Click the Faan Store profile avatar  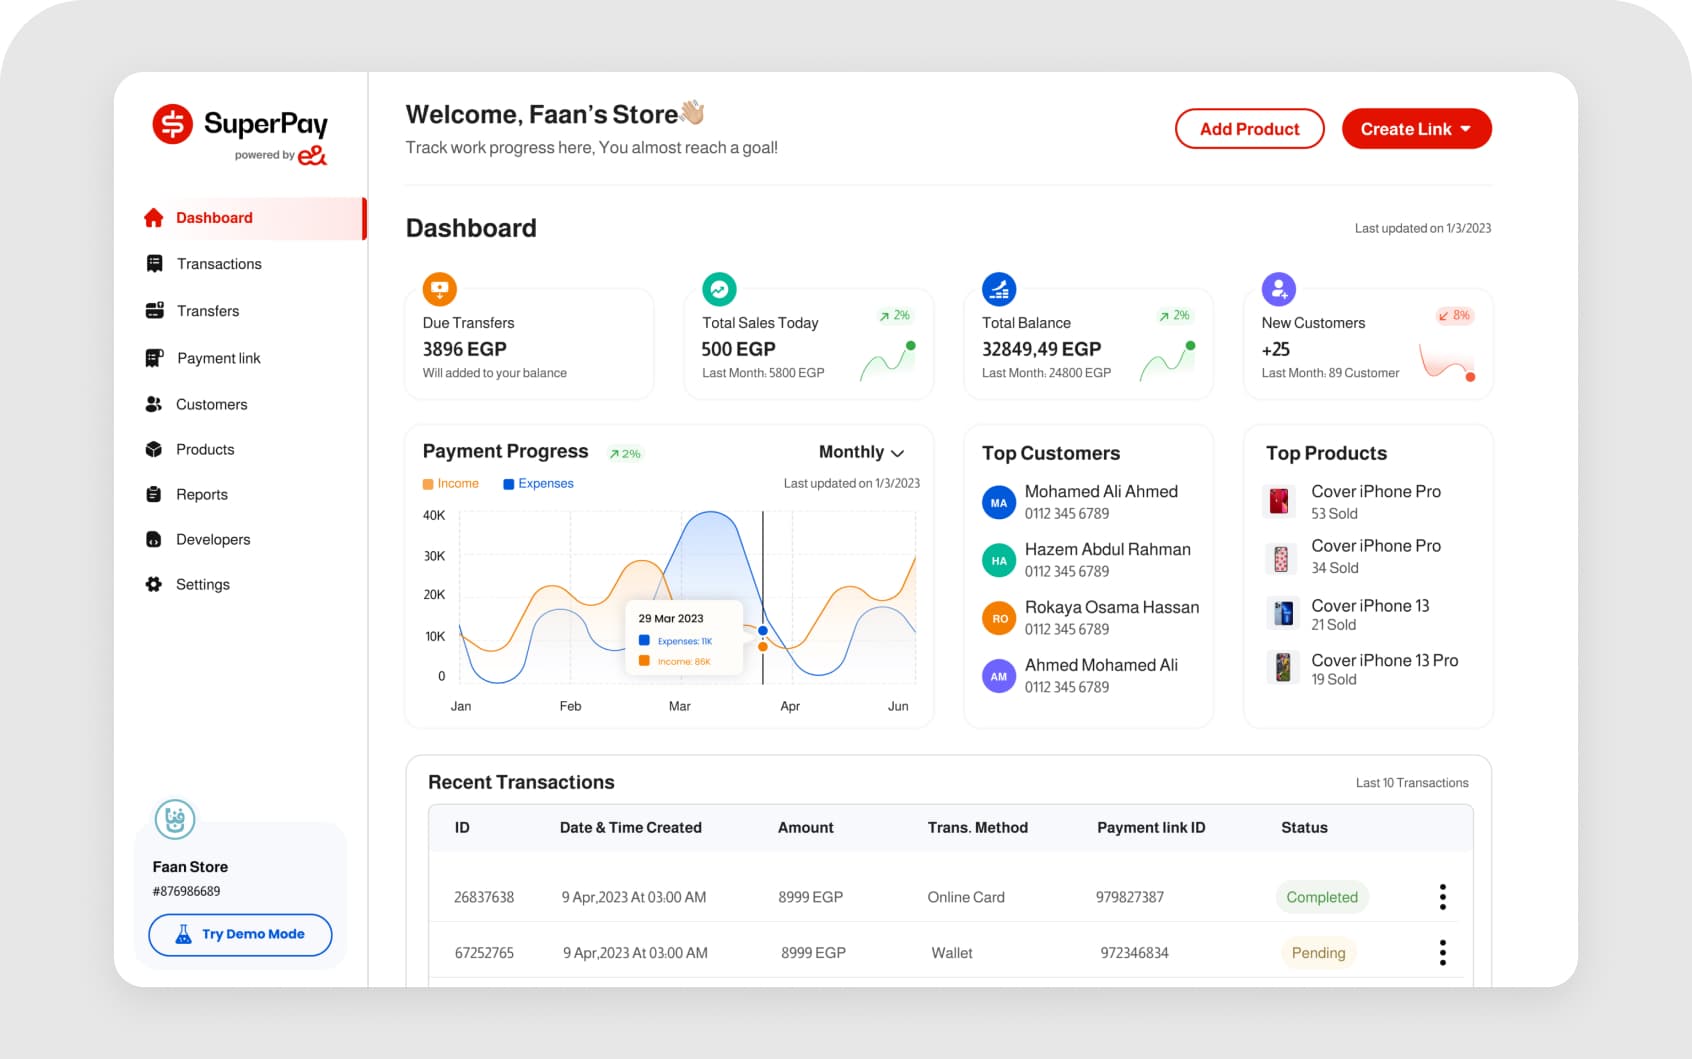[175, 820]
